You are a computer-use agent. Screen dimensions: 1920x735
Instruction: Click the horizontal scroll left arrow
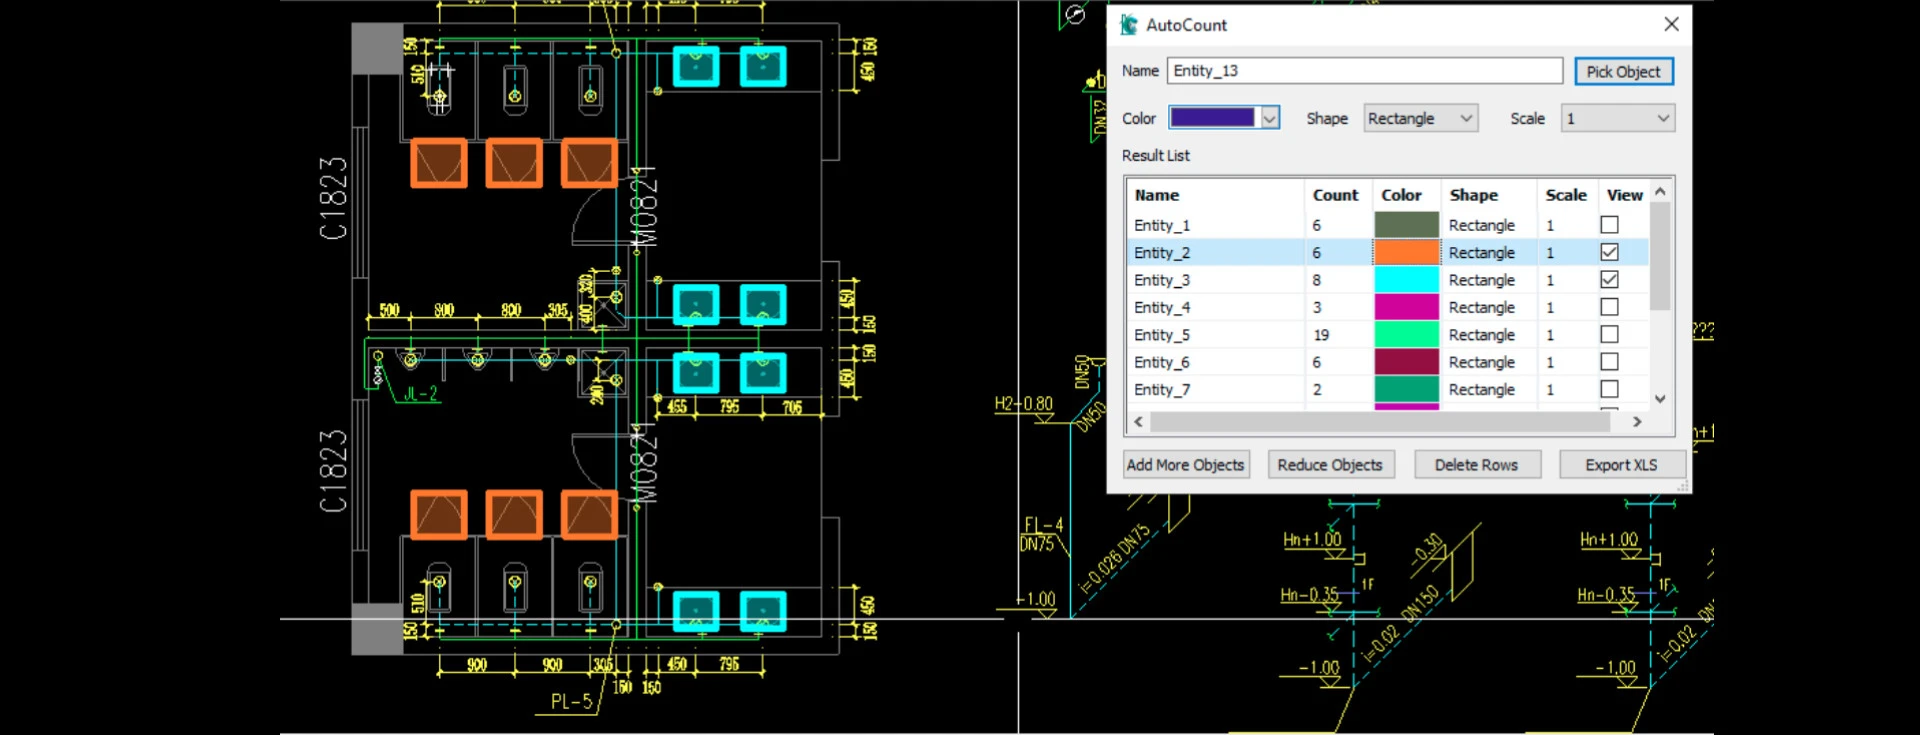point(1138,422)
